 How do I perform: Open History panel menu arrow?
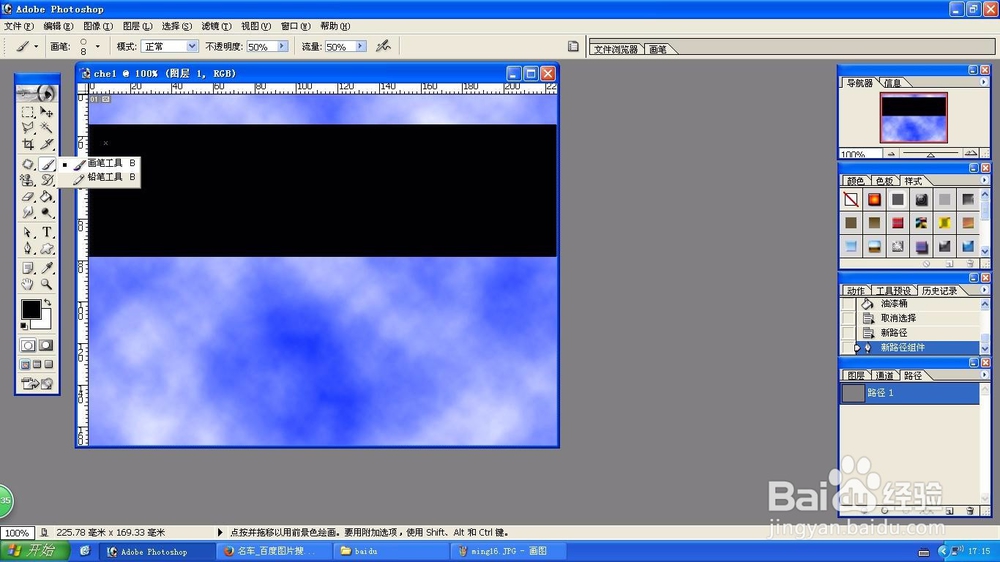tap(983, 290)
